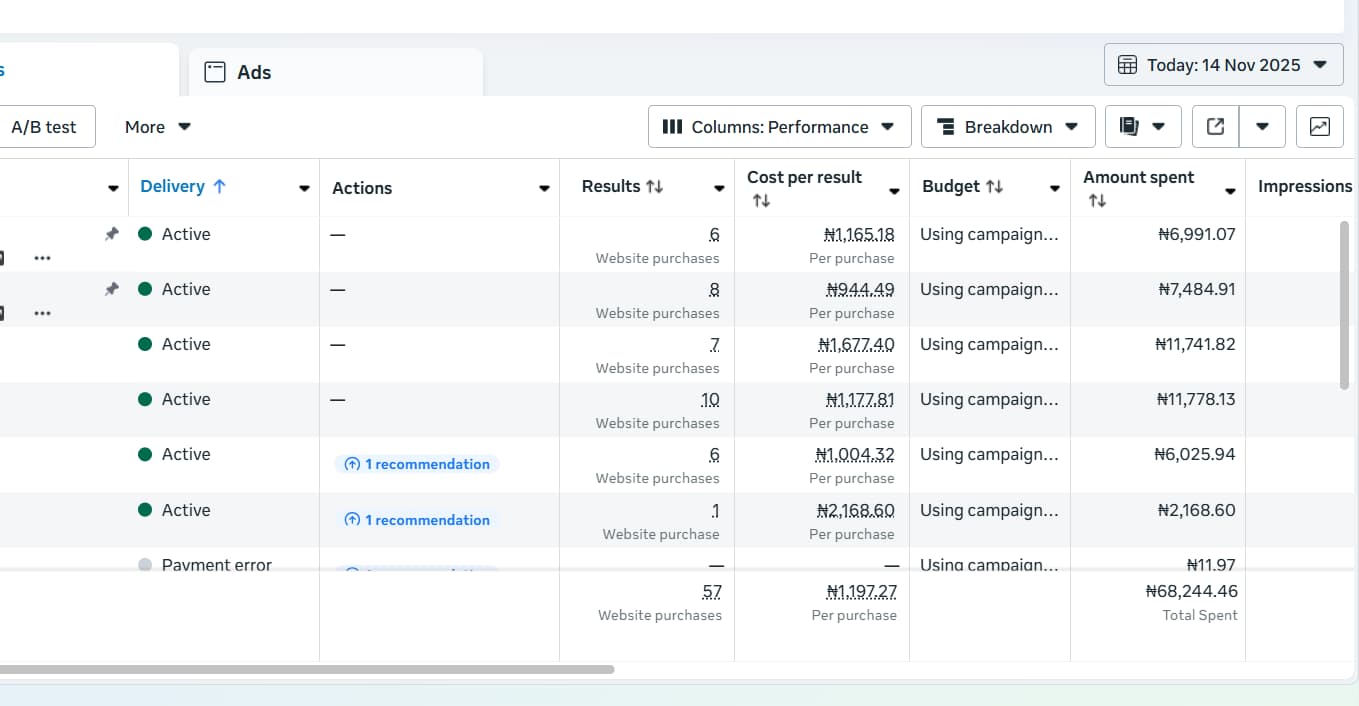Open 1 recommendation on the ₦6,025.94 row
Viewport: 1359px width, 706px height.
(x=417, y=464)
